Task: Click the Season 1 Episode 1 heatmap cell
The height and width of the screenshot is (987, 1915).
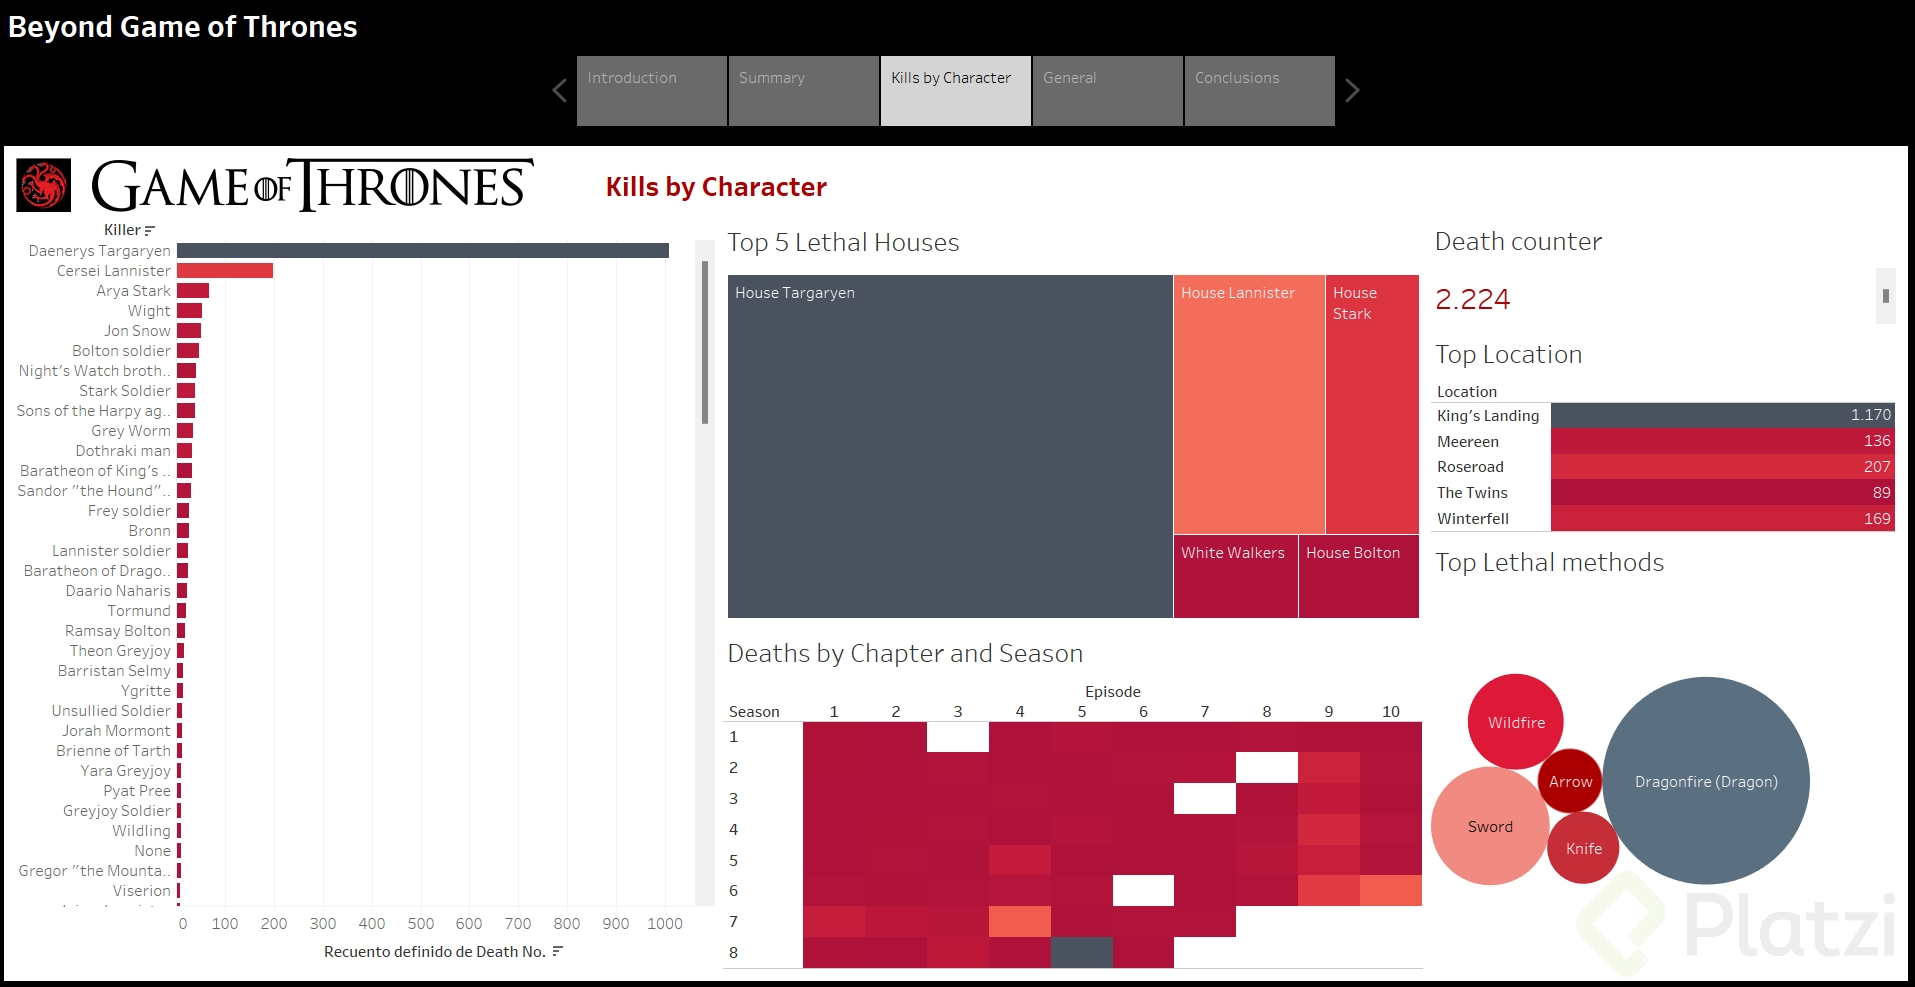Action: tap(834, 737)
